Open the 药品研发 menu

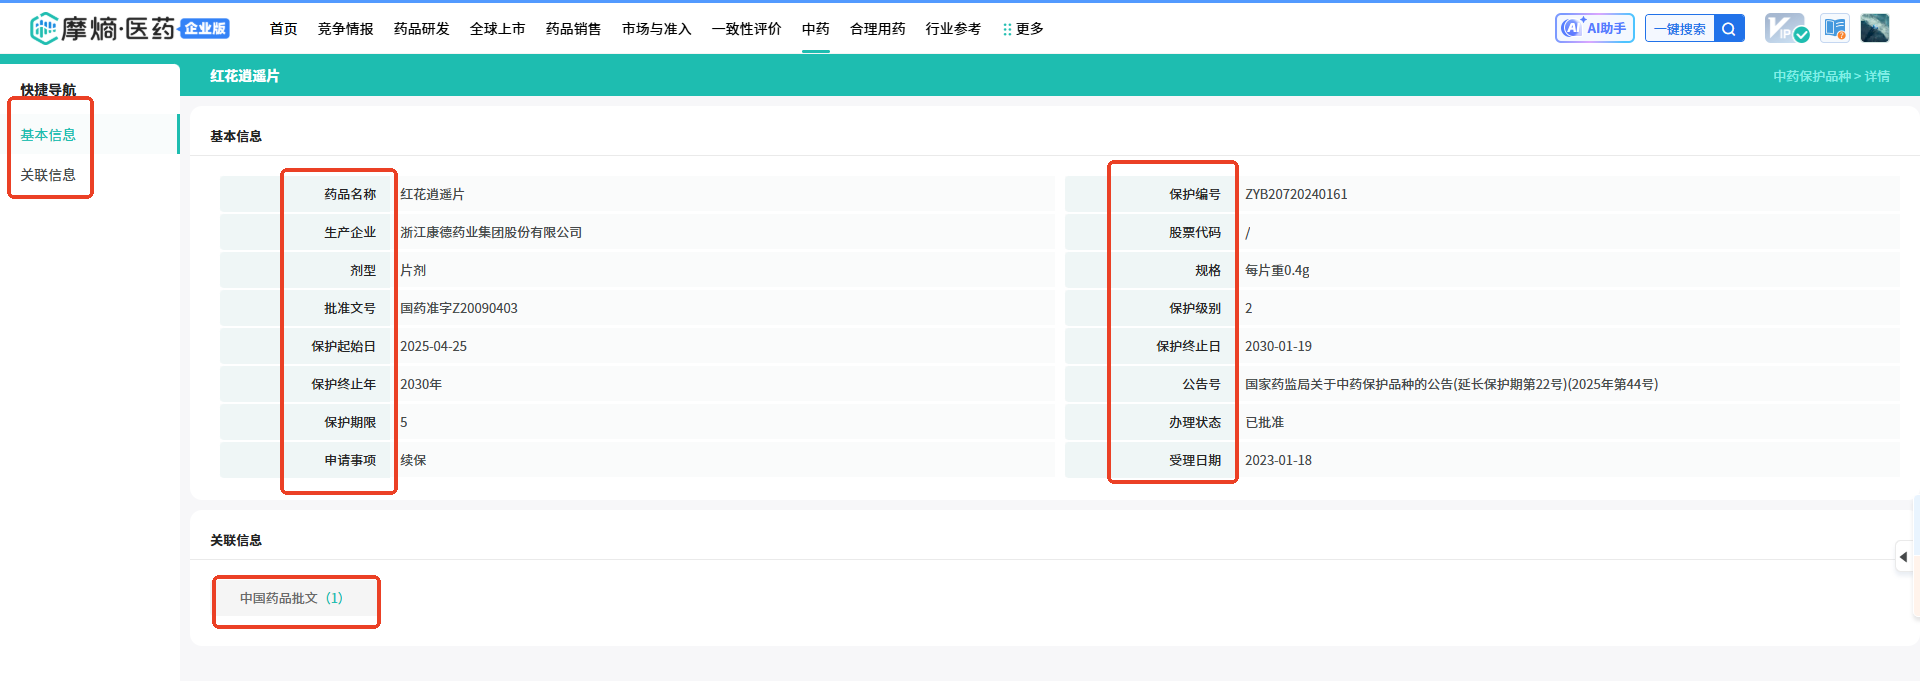[421, 29]
